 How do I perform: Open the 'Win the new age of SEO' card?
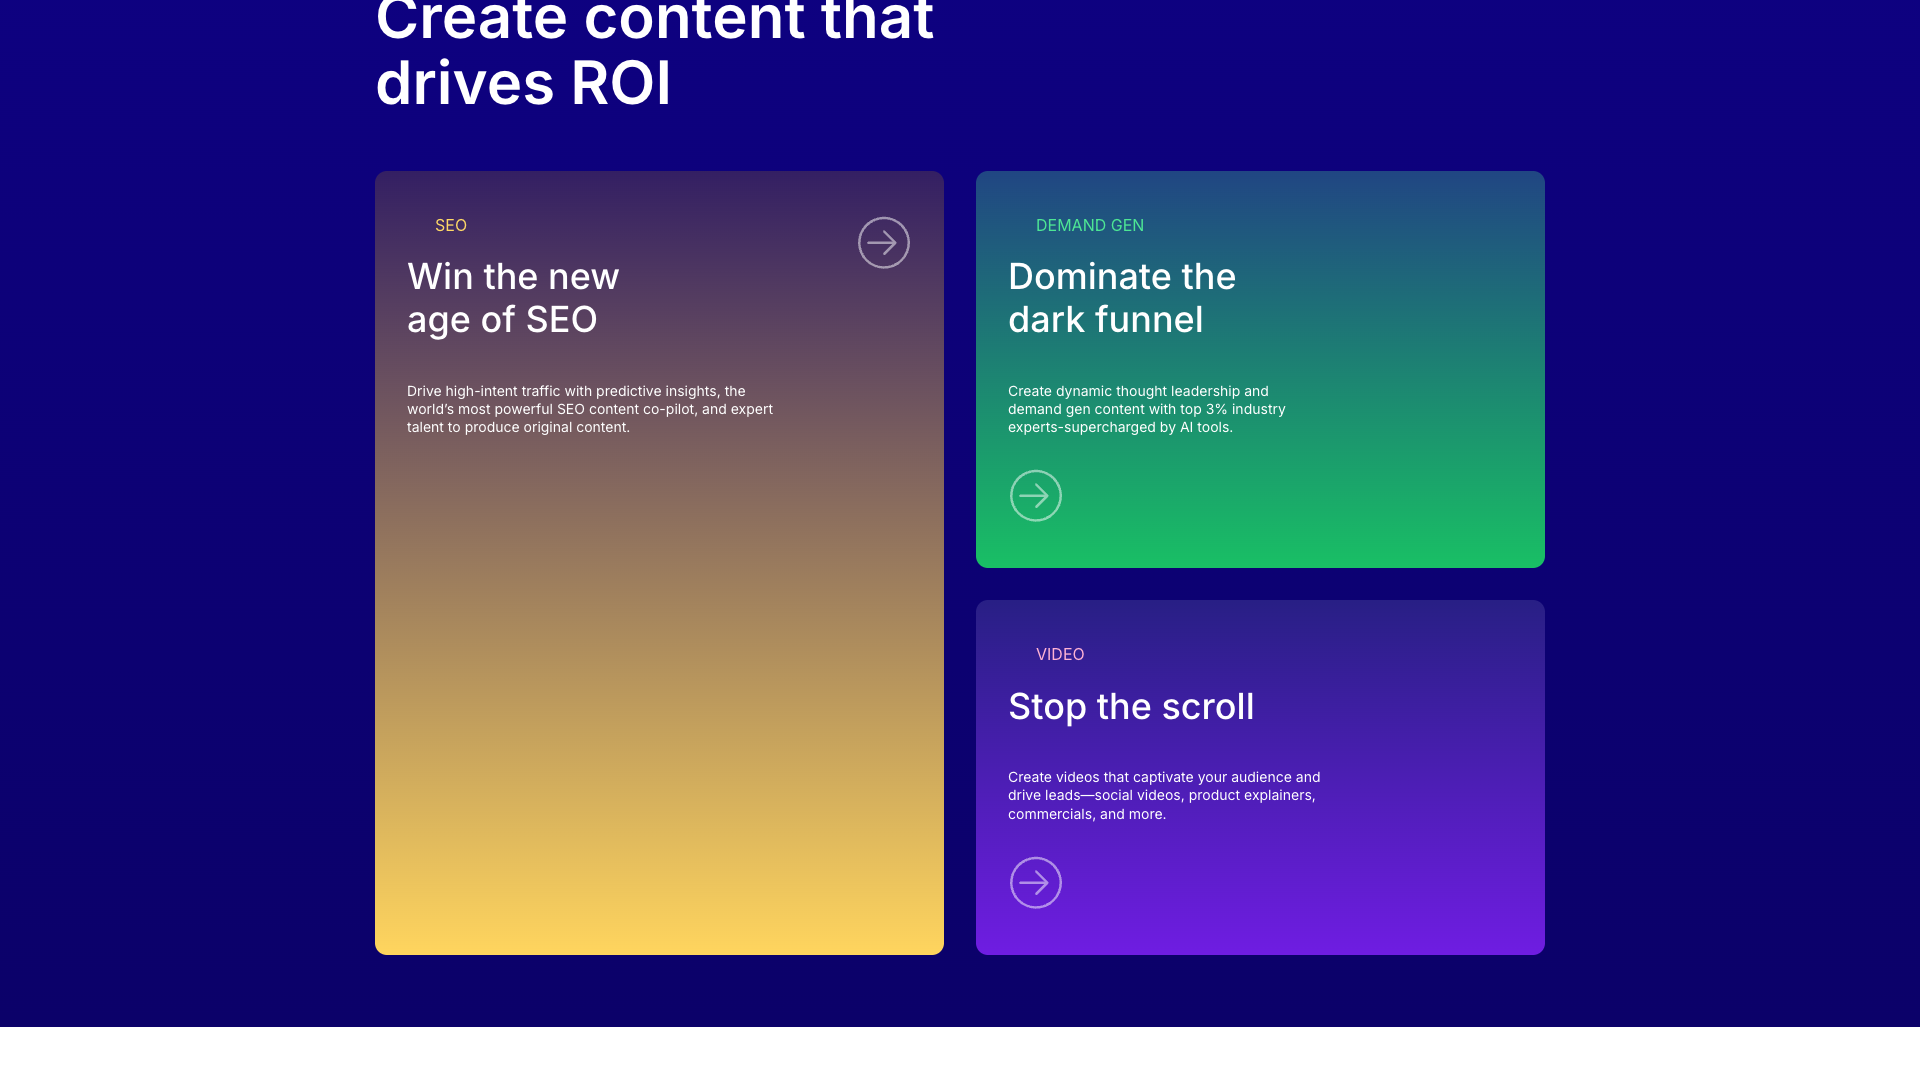[x=659, y=560]
